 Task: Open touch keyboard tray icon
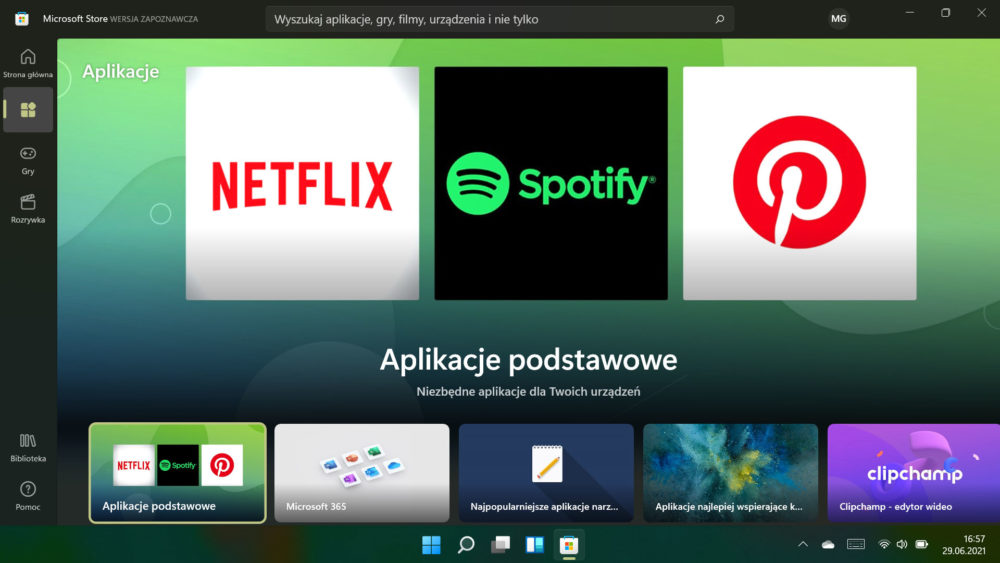click(856, 544)
